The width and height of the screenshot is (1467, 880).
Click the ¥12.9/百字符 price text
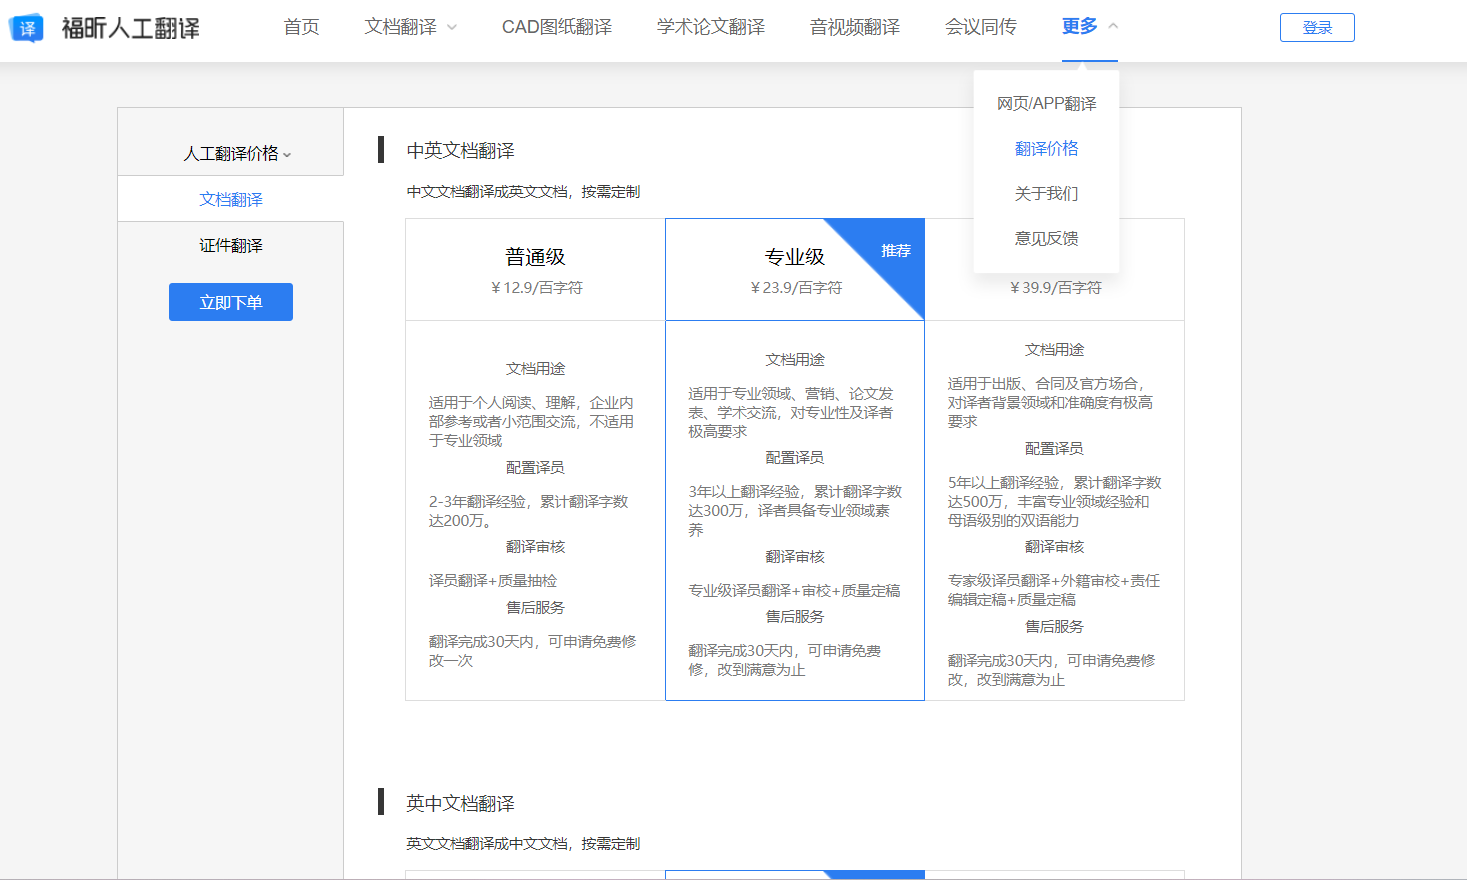537,288
